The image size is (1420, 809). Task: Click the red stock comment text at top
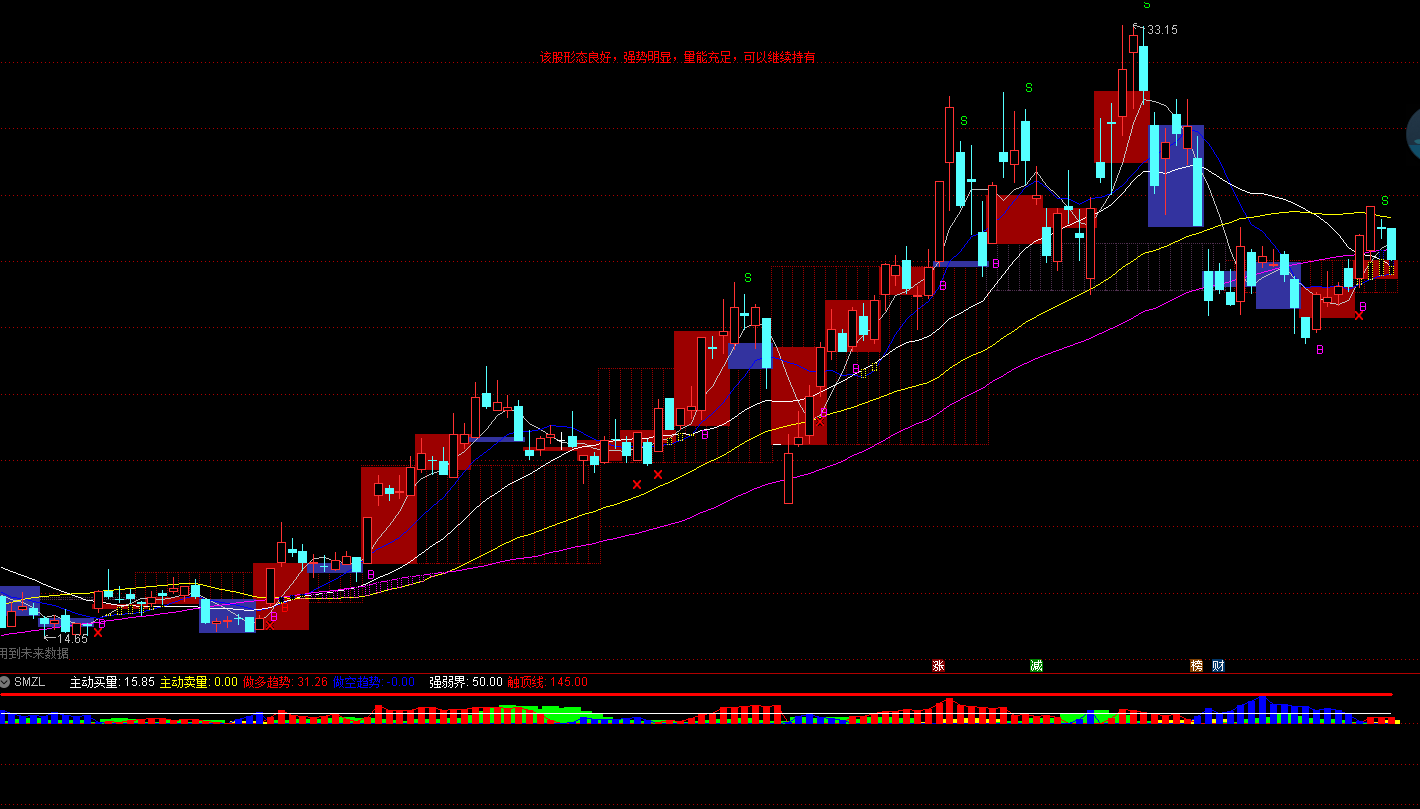pyautogui.click(x=678, y=58)
